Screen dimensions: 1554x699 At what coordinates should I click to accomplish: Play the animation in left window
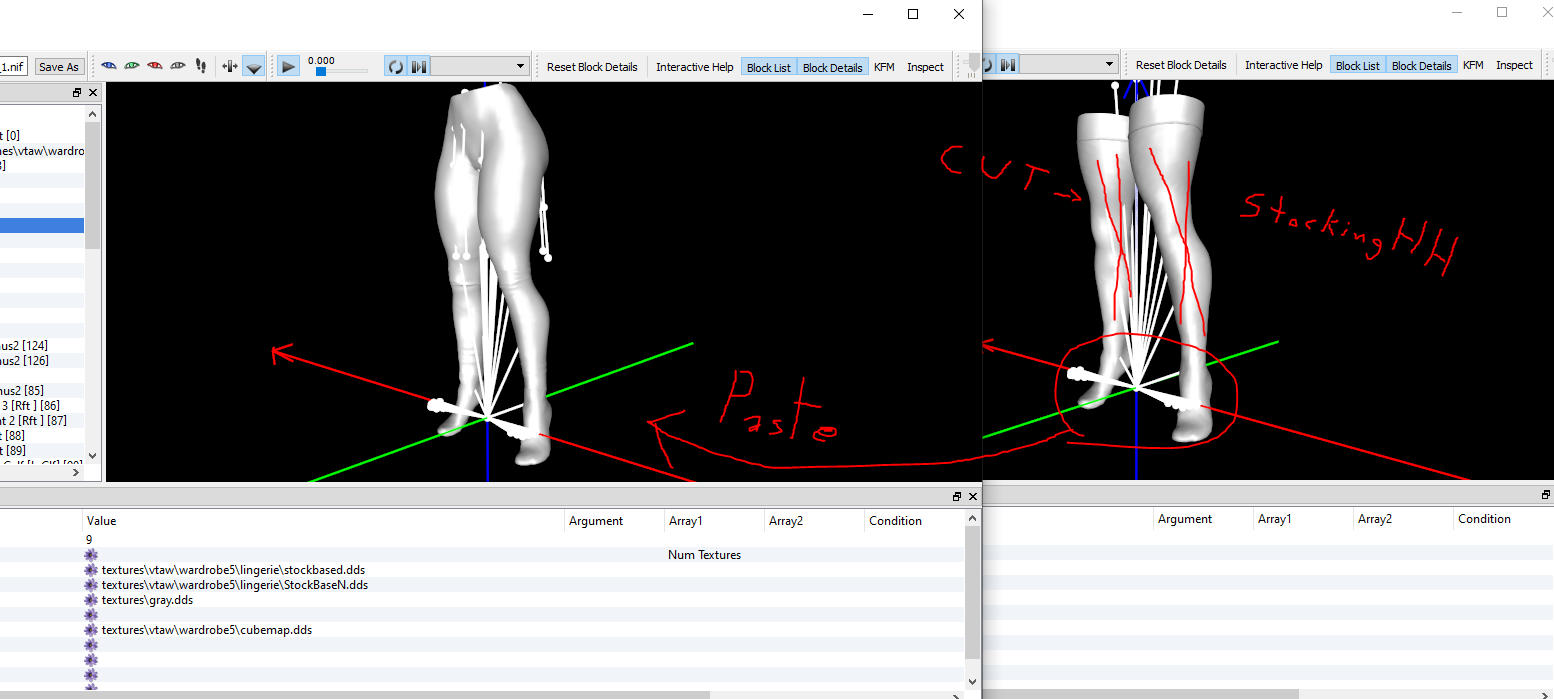tap(288, 66)
